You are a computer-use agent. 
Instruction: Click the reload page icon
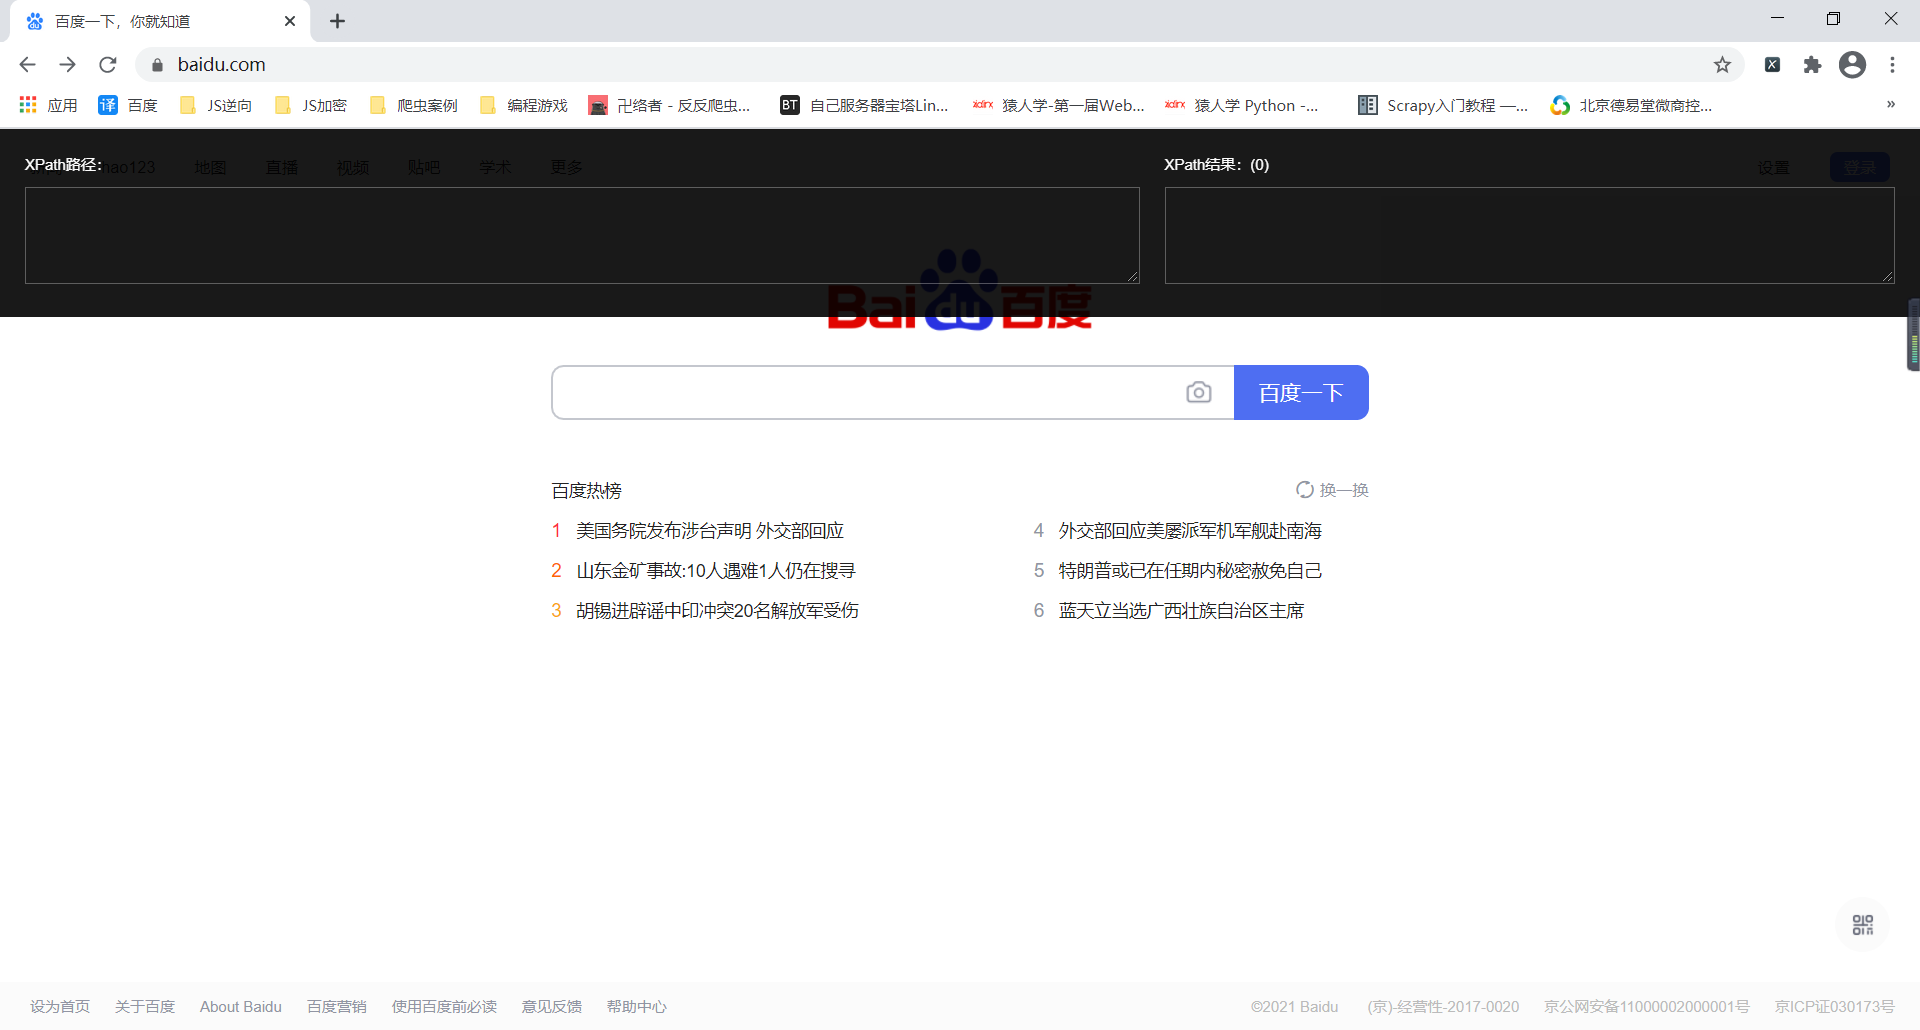point(107,64)
